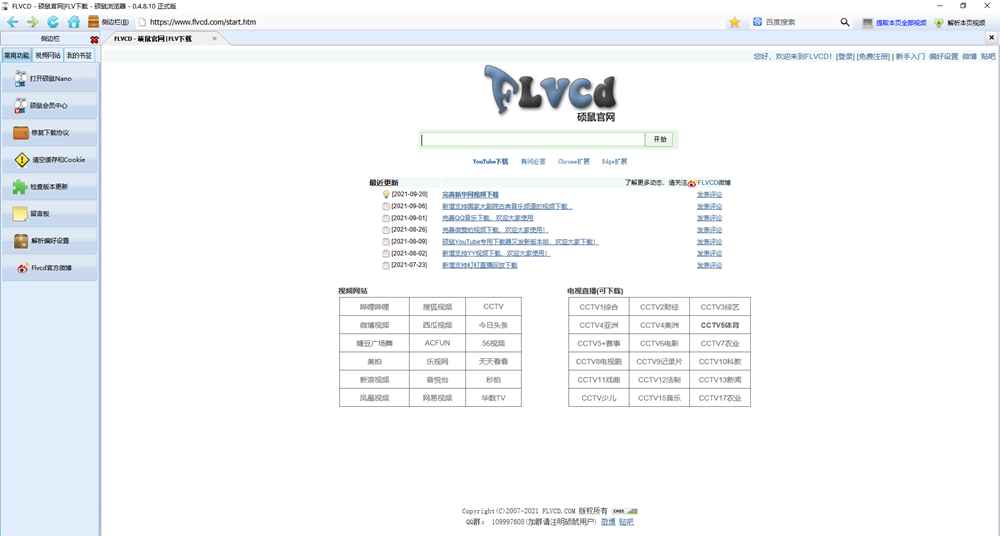The image size is (1000, 536).
Task: Click in the 百度搜索 search box
Action: (x=800, y=22)
